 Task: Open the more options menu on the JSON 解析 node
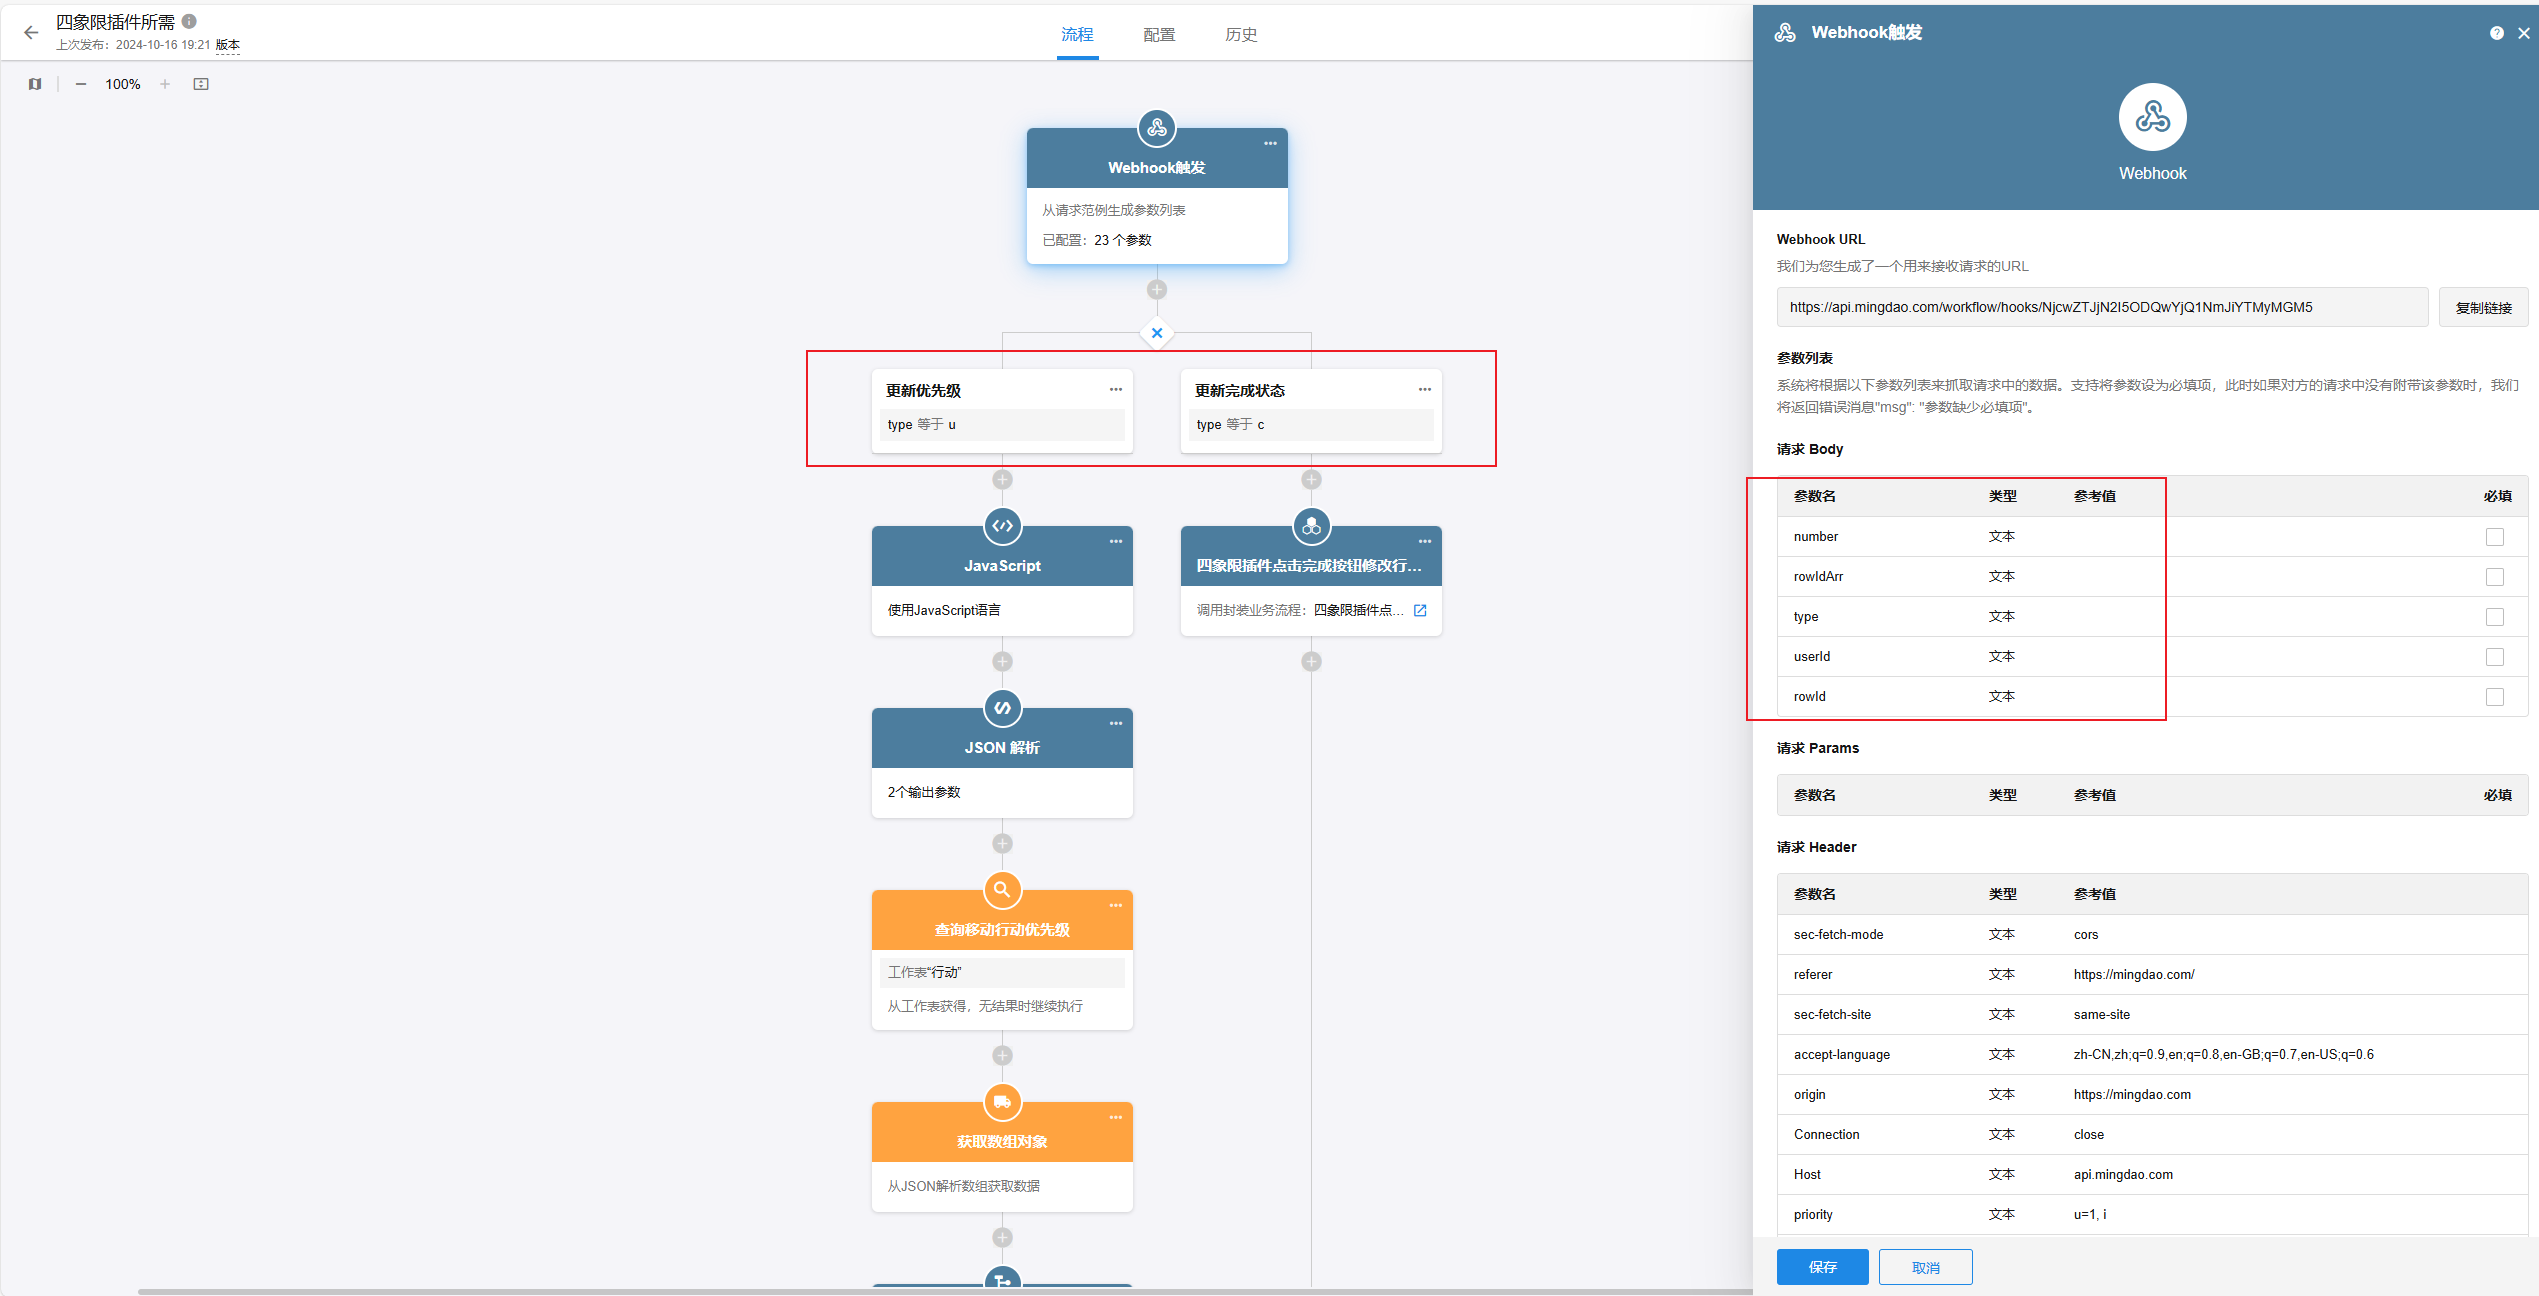pos(1116,723)
